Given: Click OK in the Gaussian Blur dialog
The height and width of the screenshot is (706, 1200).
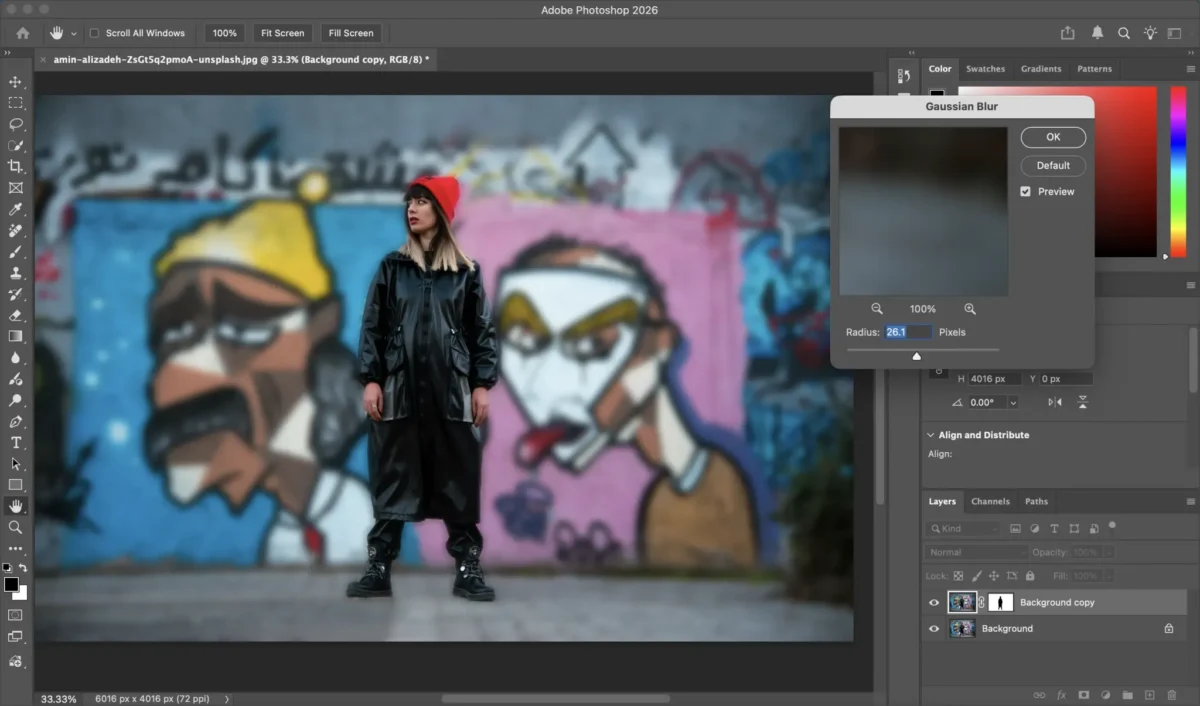Looking at the screenshot, I should [1052, 137].
